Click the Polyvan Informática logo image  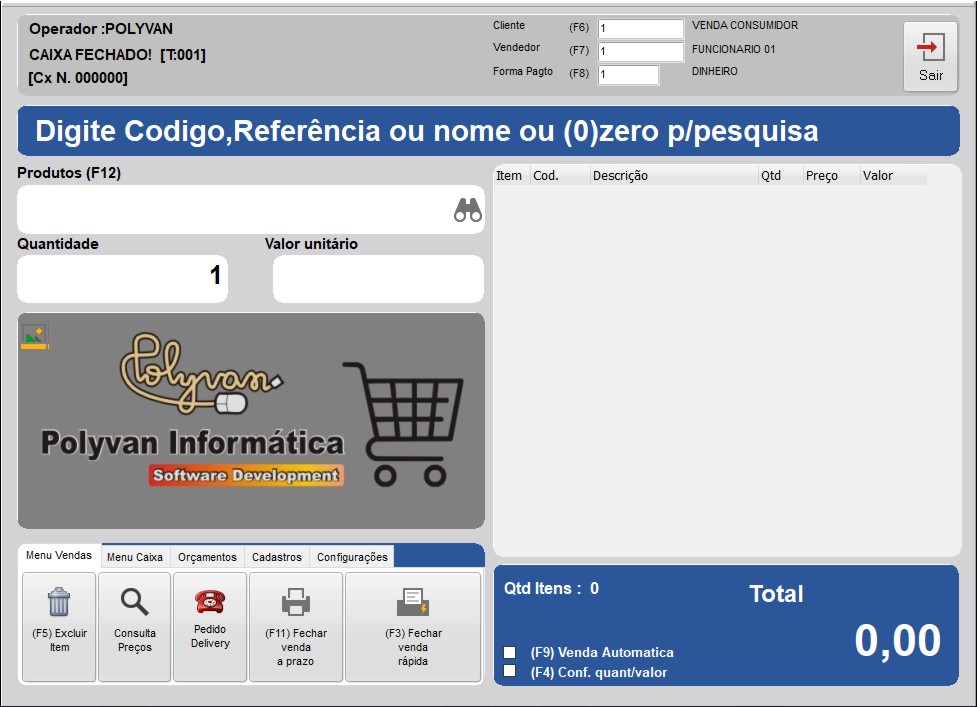click(251, 421)
